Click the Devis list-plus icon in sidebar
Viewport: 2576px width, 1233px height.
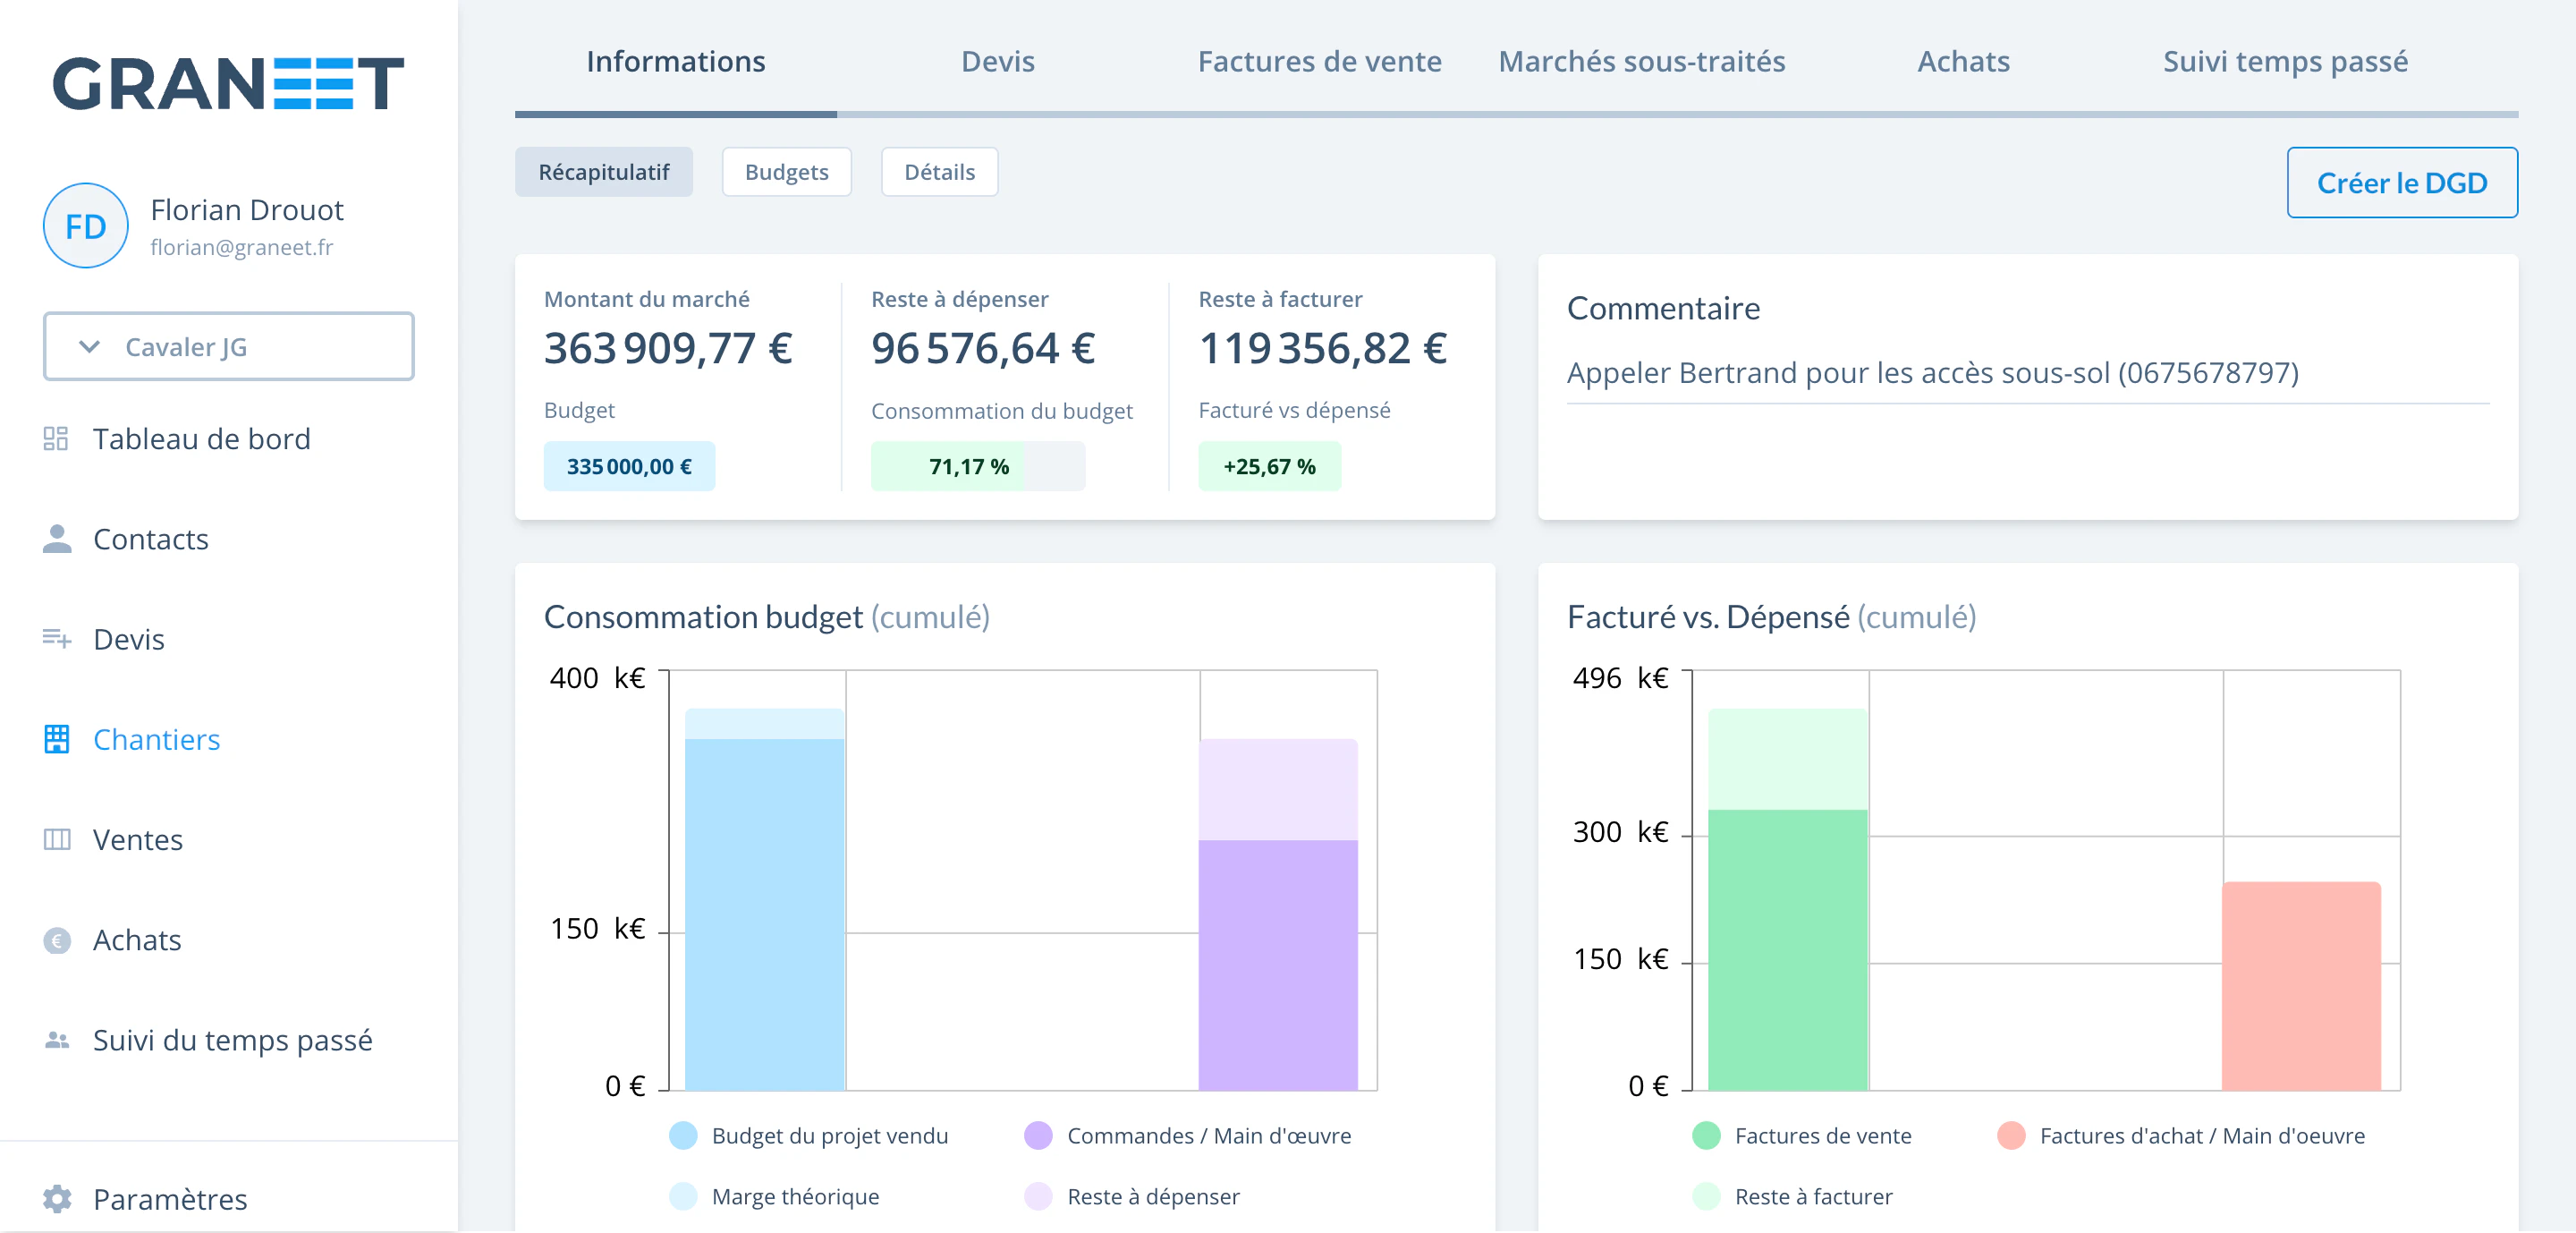point(57,638)
